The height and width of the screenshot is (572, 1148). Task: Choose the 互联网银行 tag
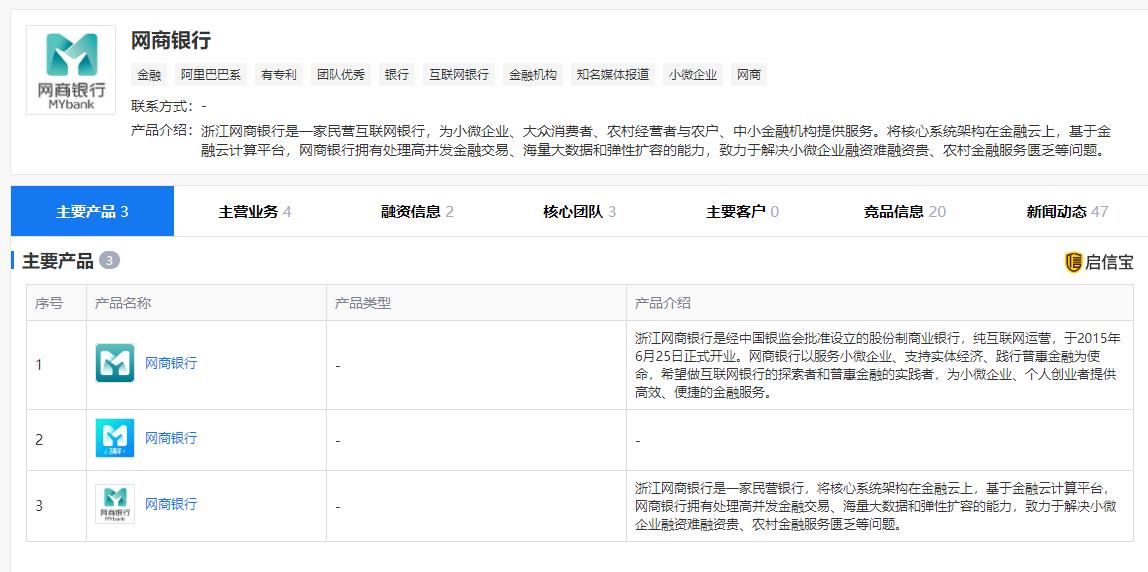pyautogui.click(x=459, y=75)
